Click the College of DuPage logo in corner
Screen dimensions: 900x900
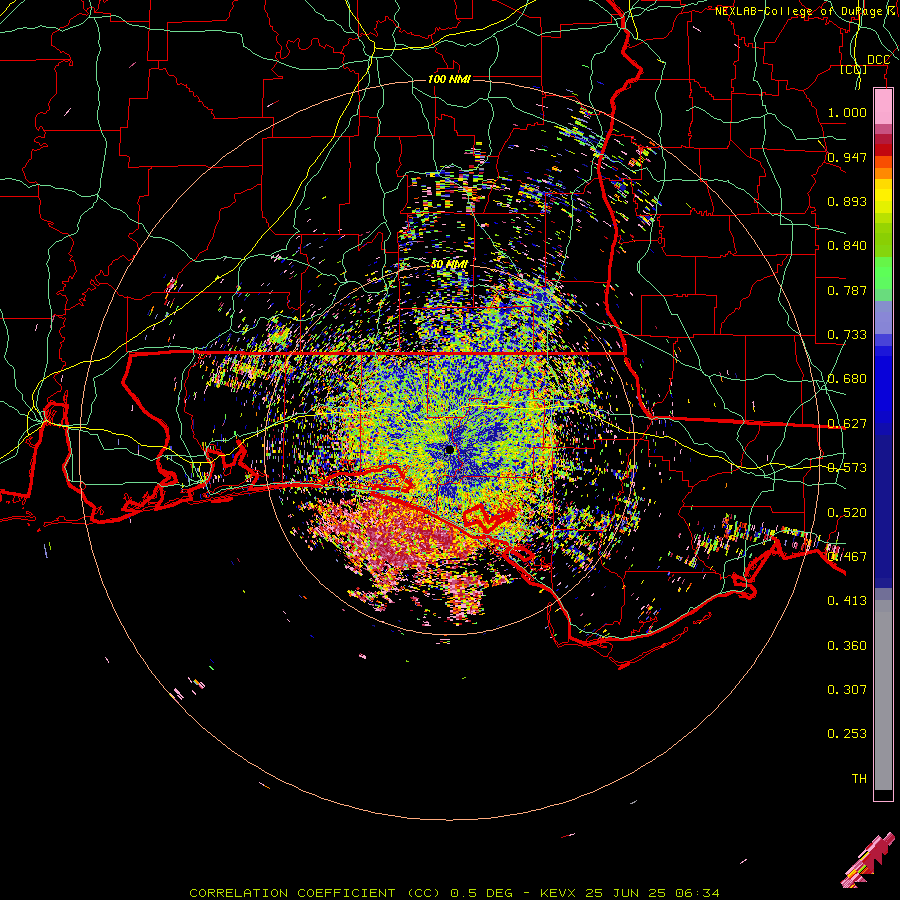869,860
